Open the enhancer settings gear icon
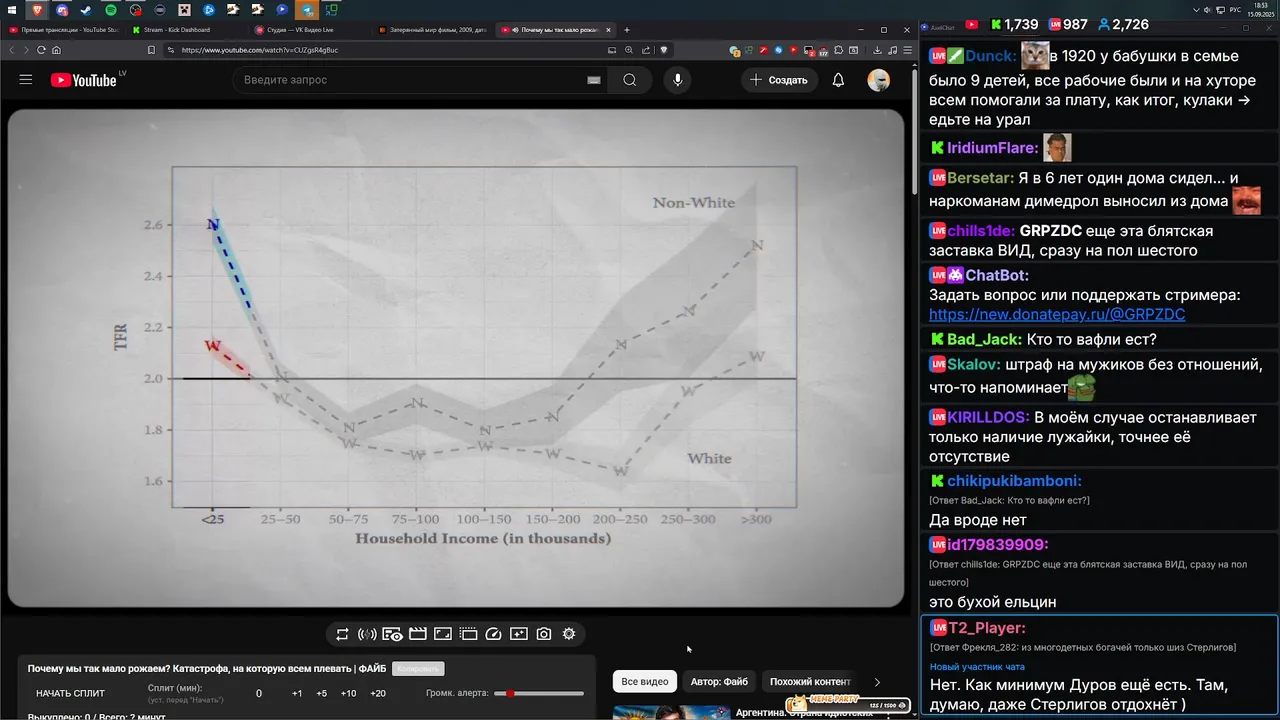Screen dimensions: 1280x720 coord(569,634)
